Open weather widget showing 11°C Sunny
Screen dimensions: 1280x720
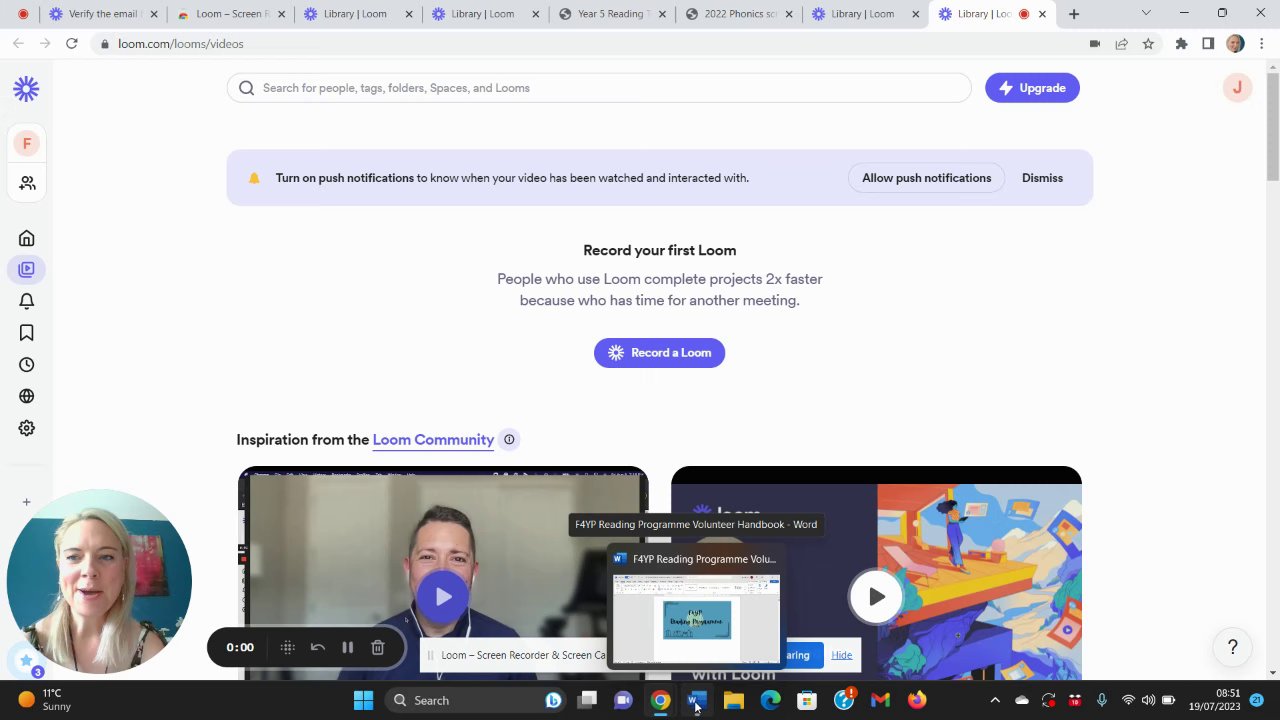coord(45,700)
